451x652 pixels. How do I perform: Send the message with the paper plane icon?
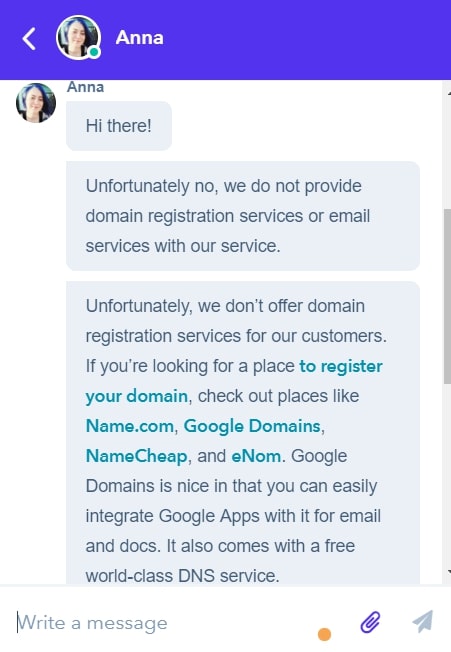[423, 622]
